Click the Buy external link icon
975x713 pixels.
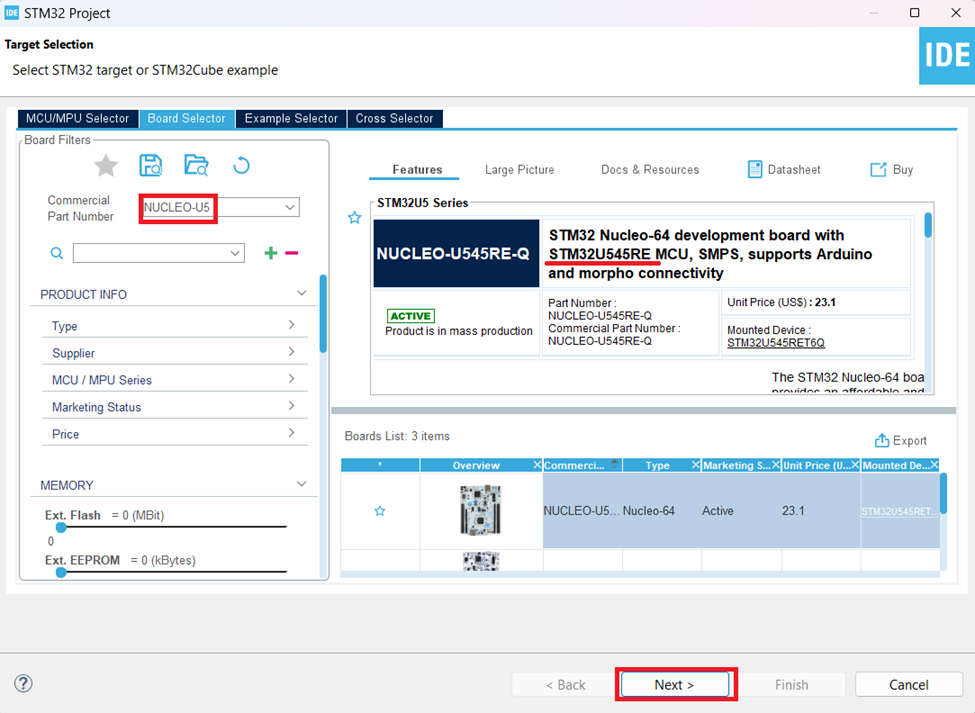pyautogui.click(x=878, y=169)
